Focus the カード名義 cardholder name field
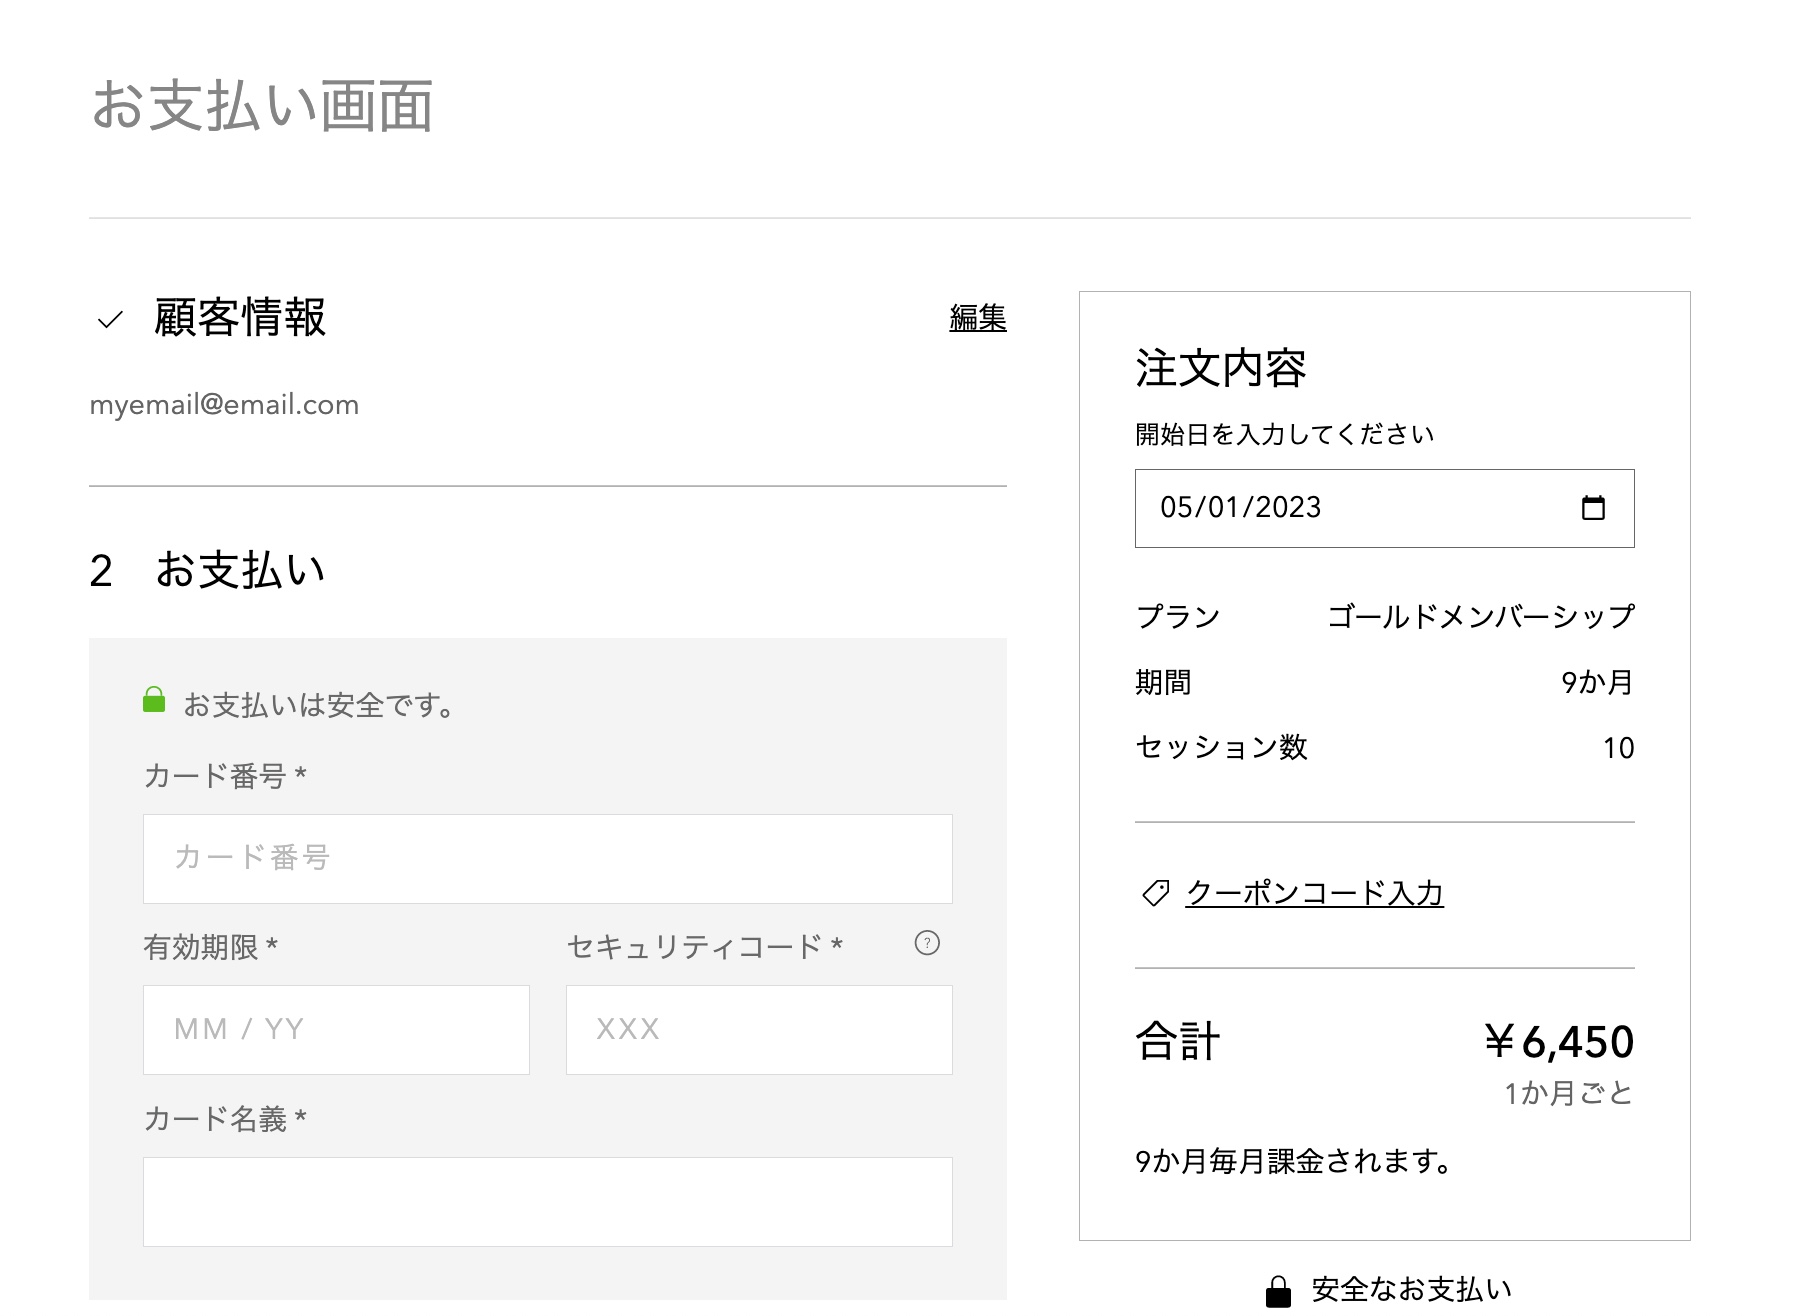Image resolution: width=1806 pixels, height=1316 pixels. point(548,1202)
